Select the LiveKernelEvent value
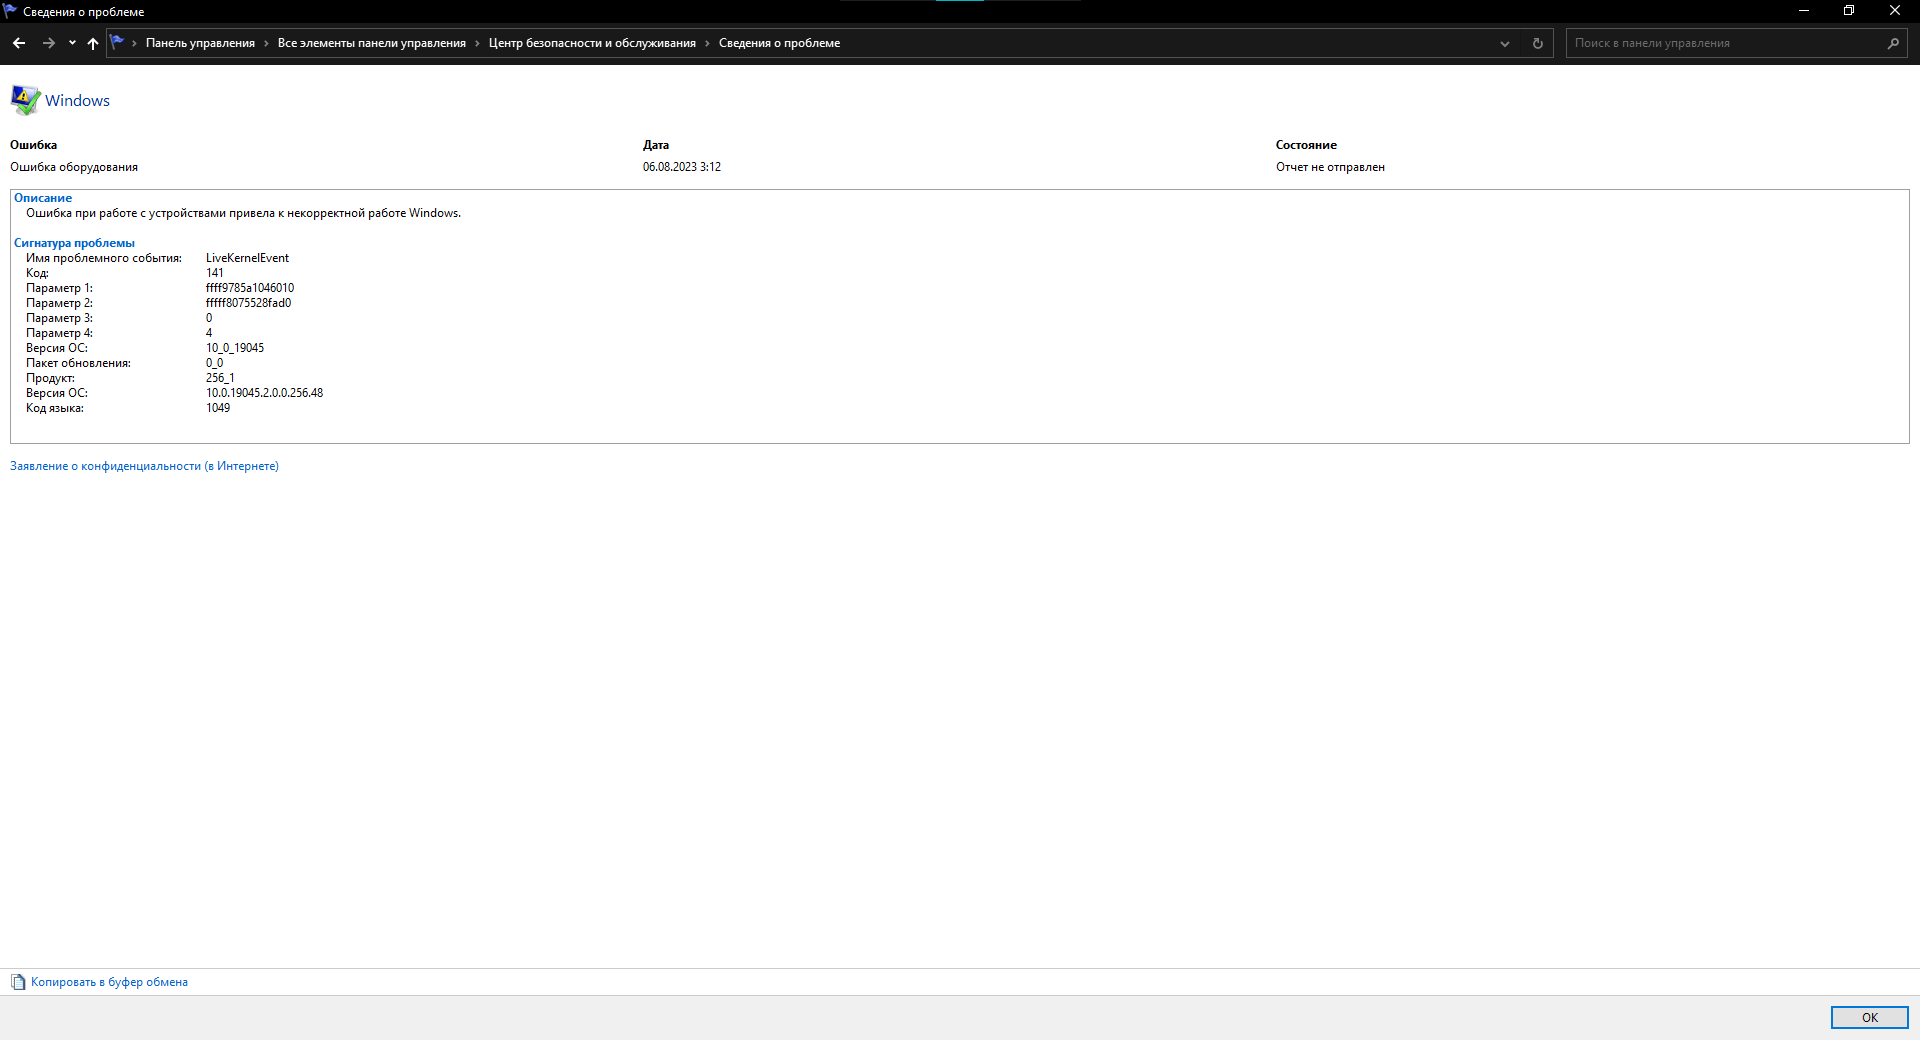Screen dimensions: 1920x1040 [x=247, y=258]
